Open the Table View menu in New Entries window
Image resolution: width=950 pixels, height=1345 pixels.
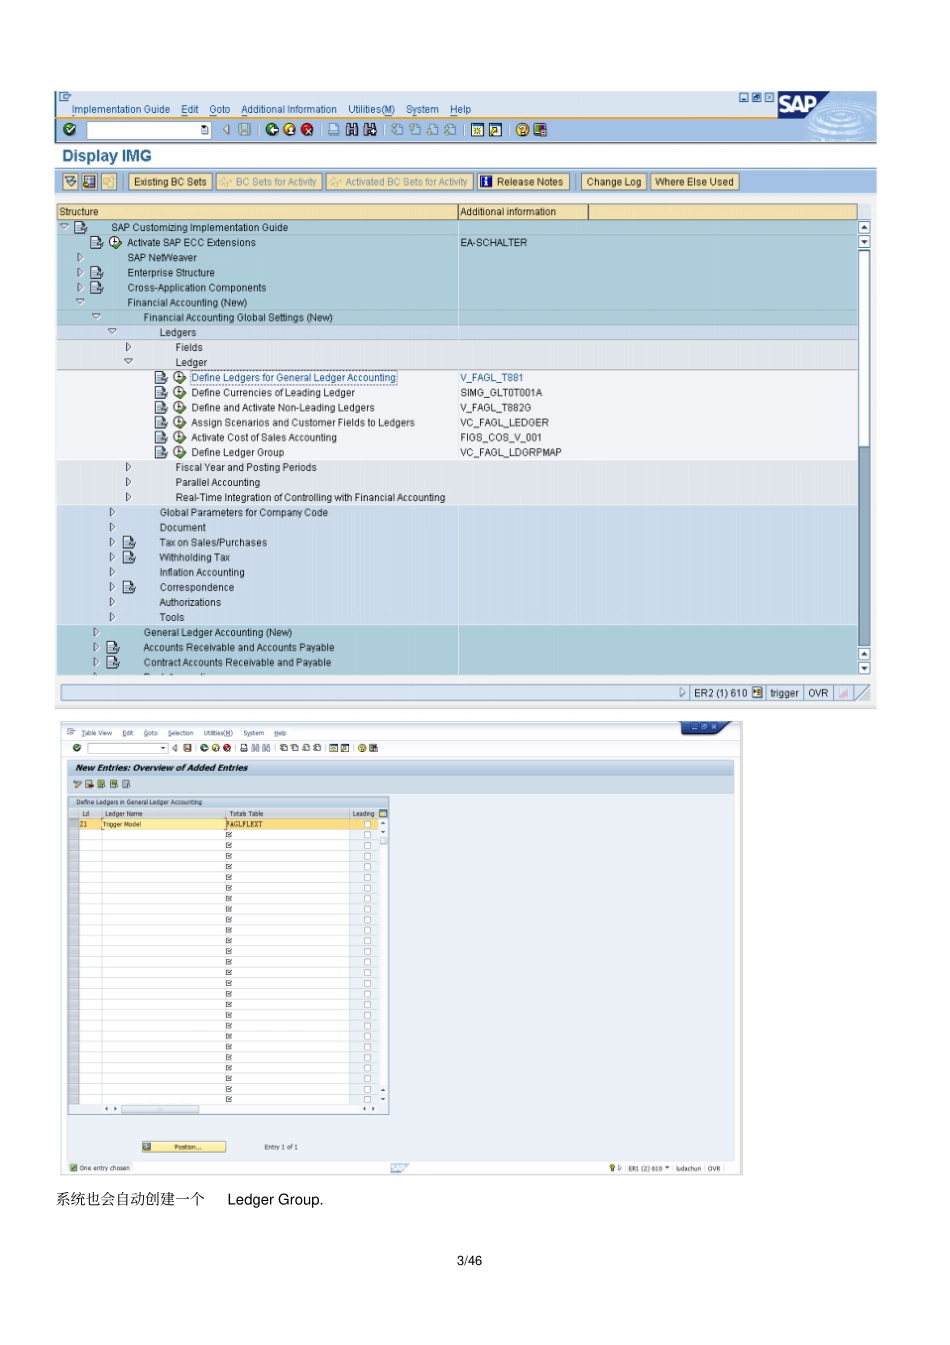tap(96, 733)
